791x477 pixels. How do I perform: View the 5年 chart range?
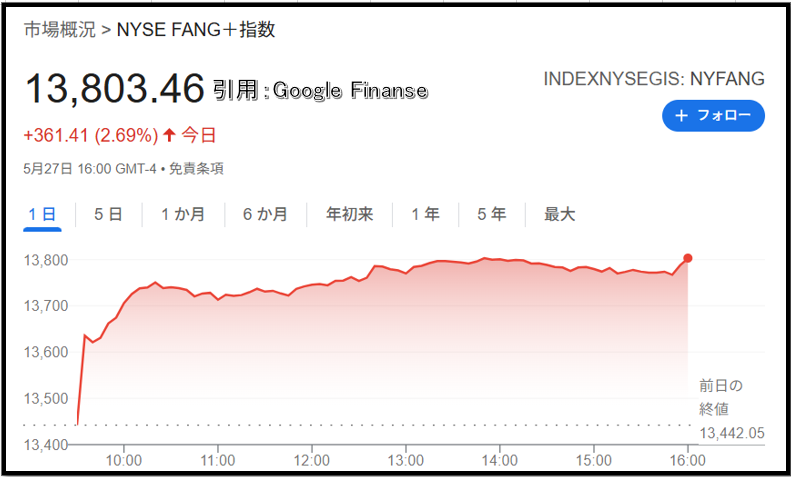tap(491, 214)
